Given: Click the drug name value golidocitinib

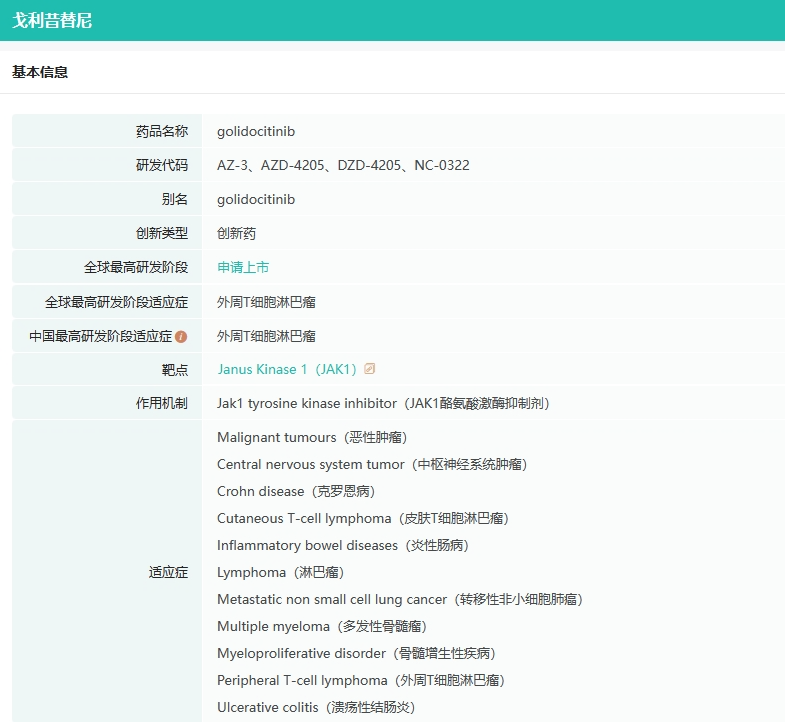Looking at the screenshot, I should (x=256, y=131).
